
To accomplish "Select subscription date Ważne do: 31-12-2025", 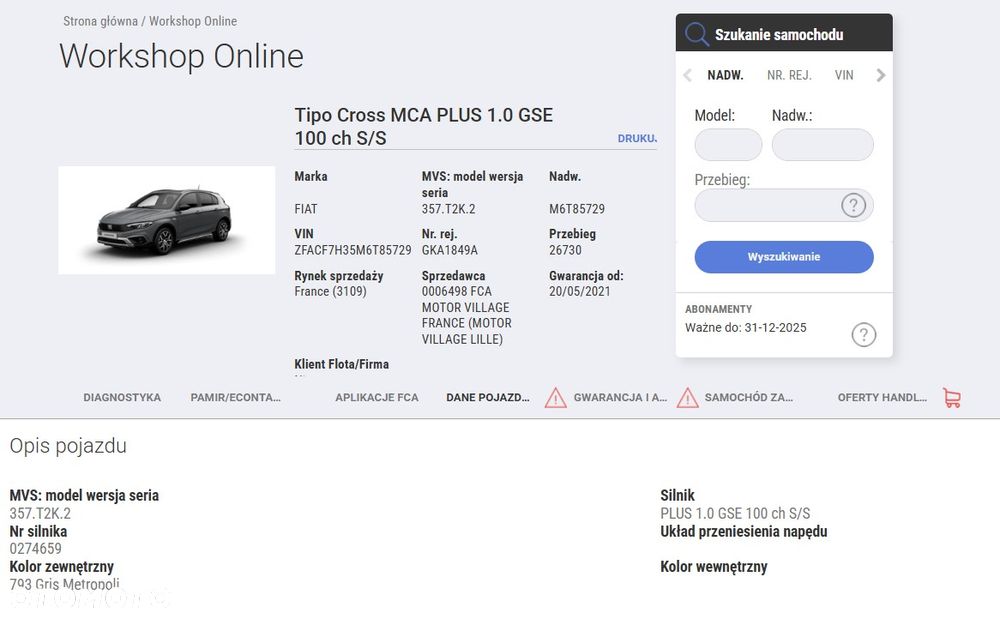I will [746, 328].
